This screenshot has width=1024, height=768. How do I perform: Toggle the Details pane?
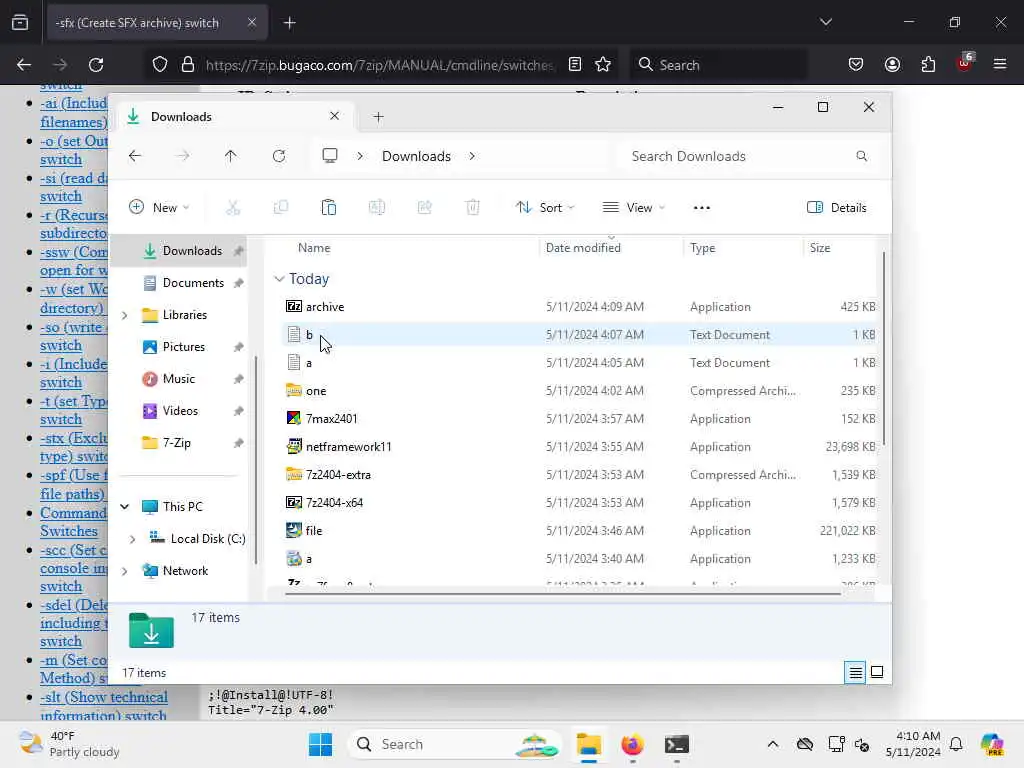coord(837,208)
